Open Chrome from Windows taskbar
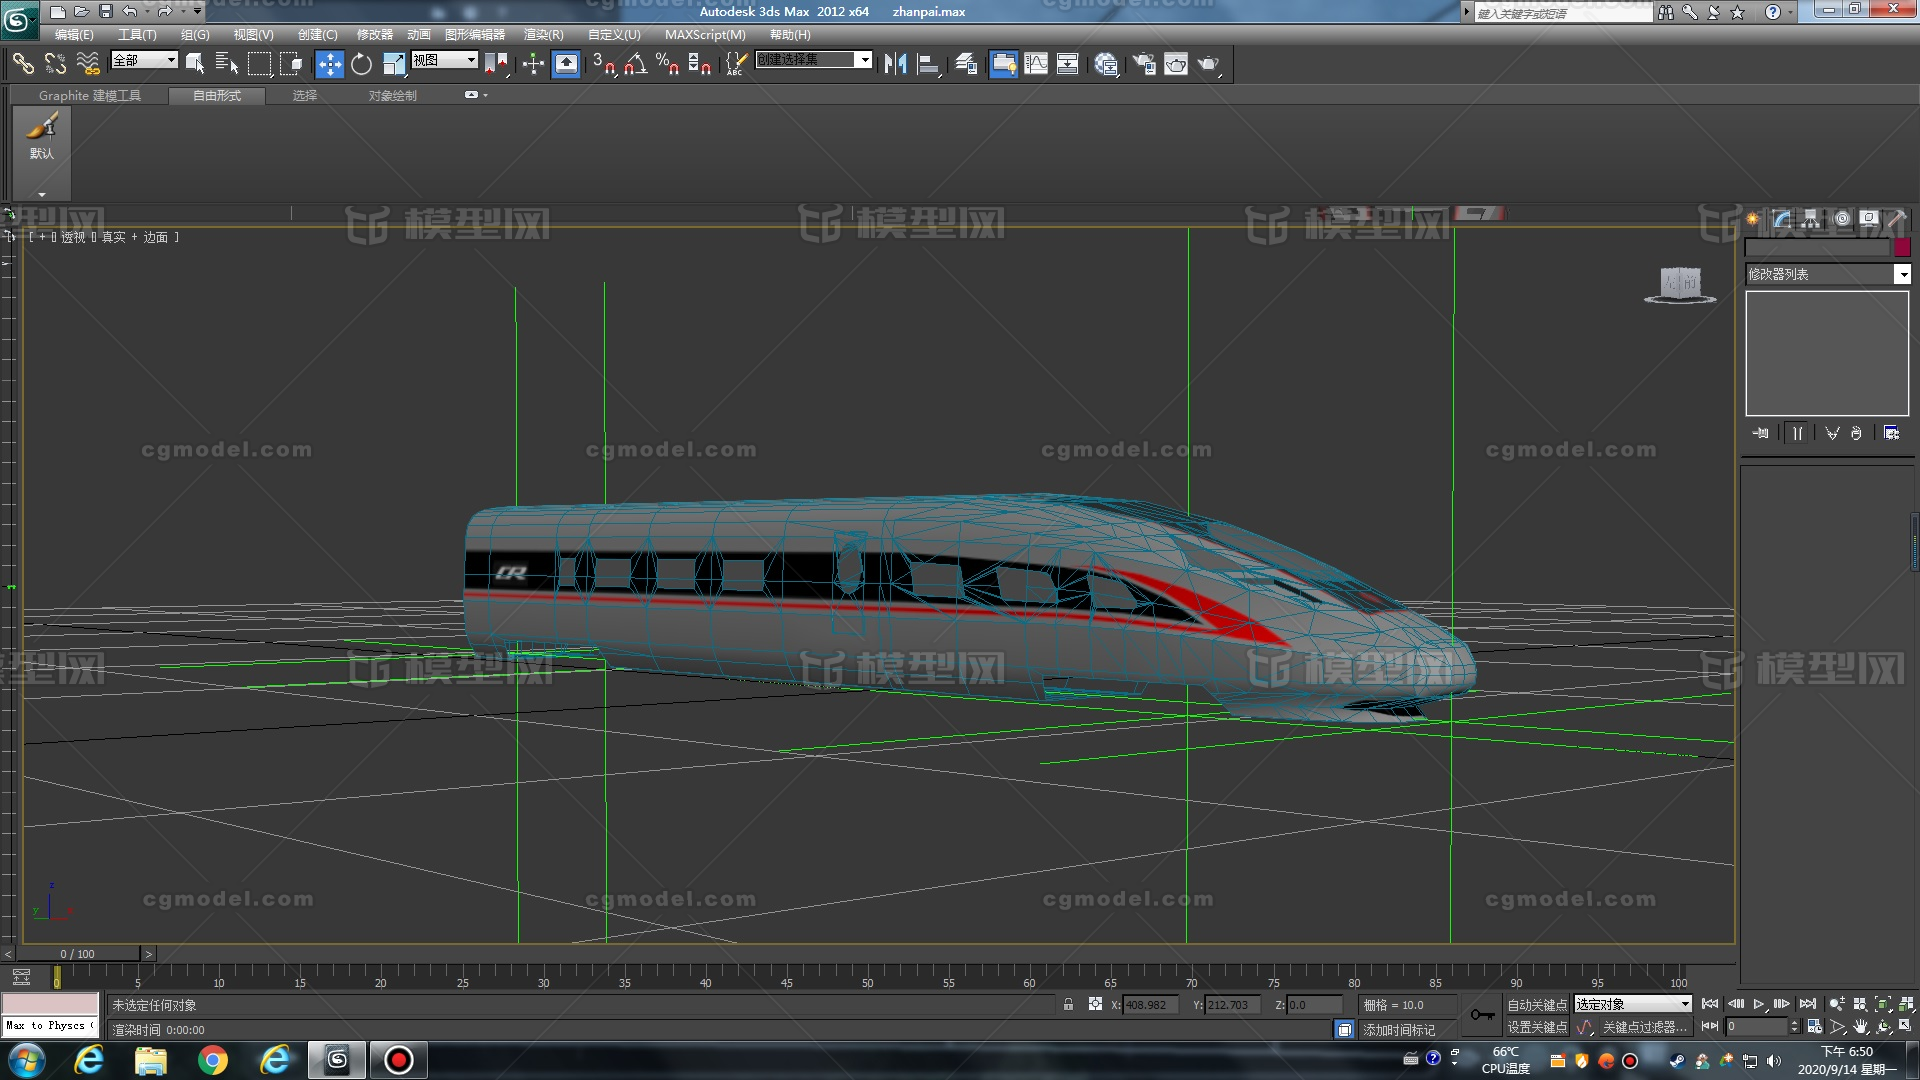Viewport: 1920px width, 1080px height. pos(213,1060)
